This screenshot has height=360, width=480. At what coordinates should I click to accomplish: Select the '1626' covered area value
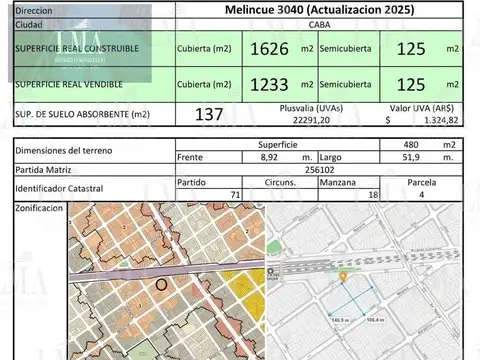[x=269, y=49]
